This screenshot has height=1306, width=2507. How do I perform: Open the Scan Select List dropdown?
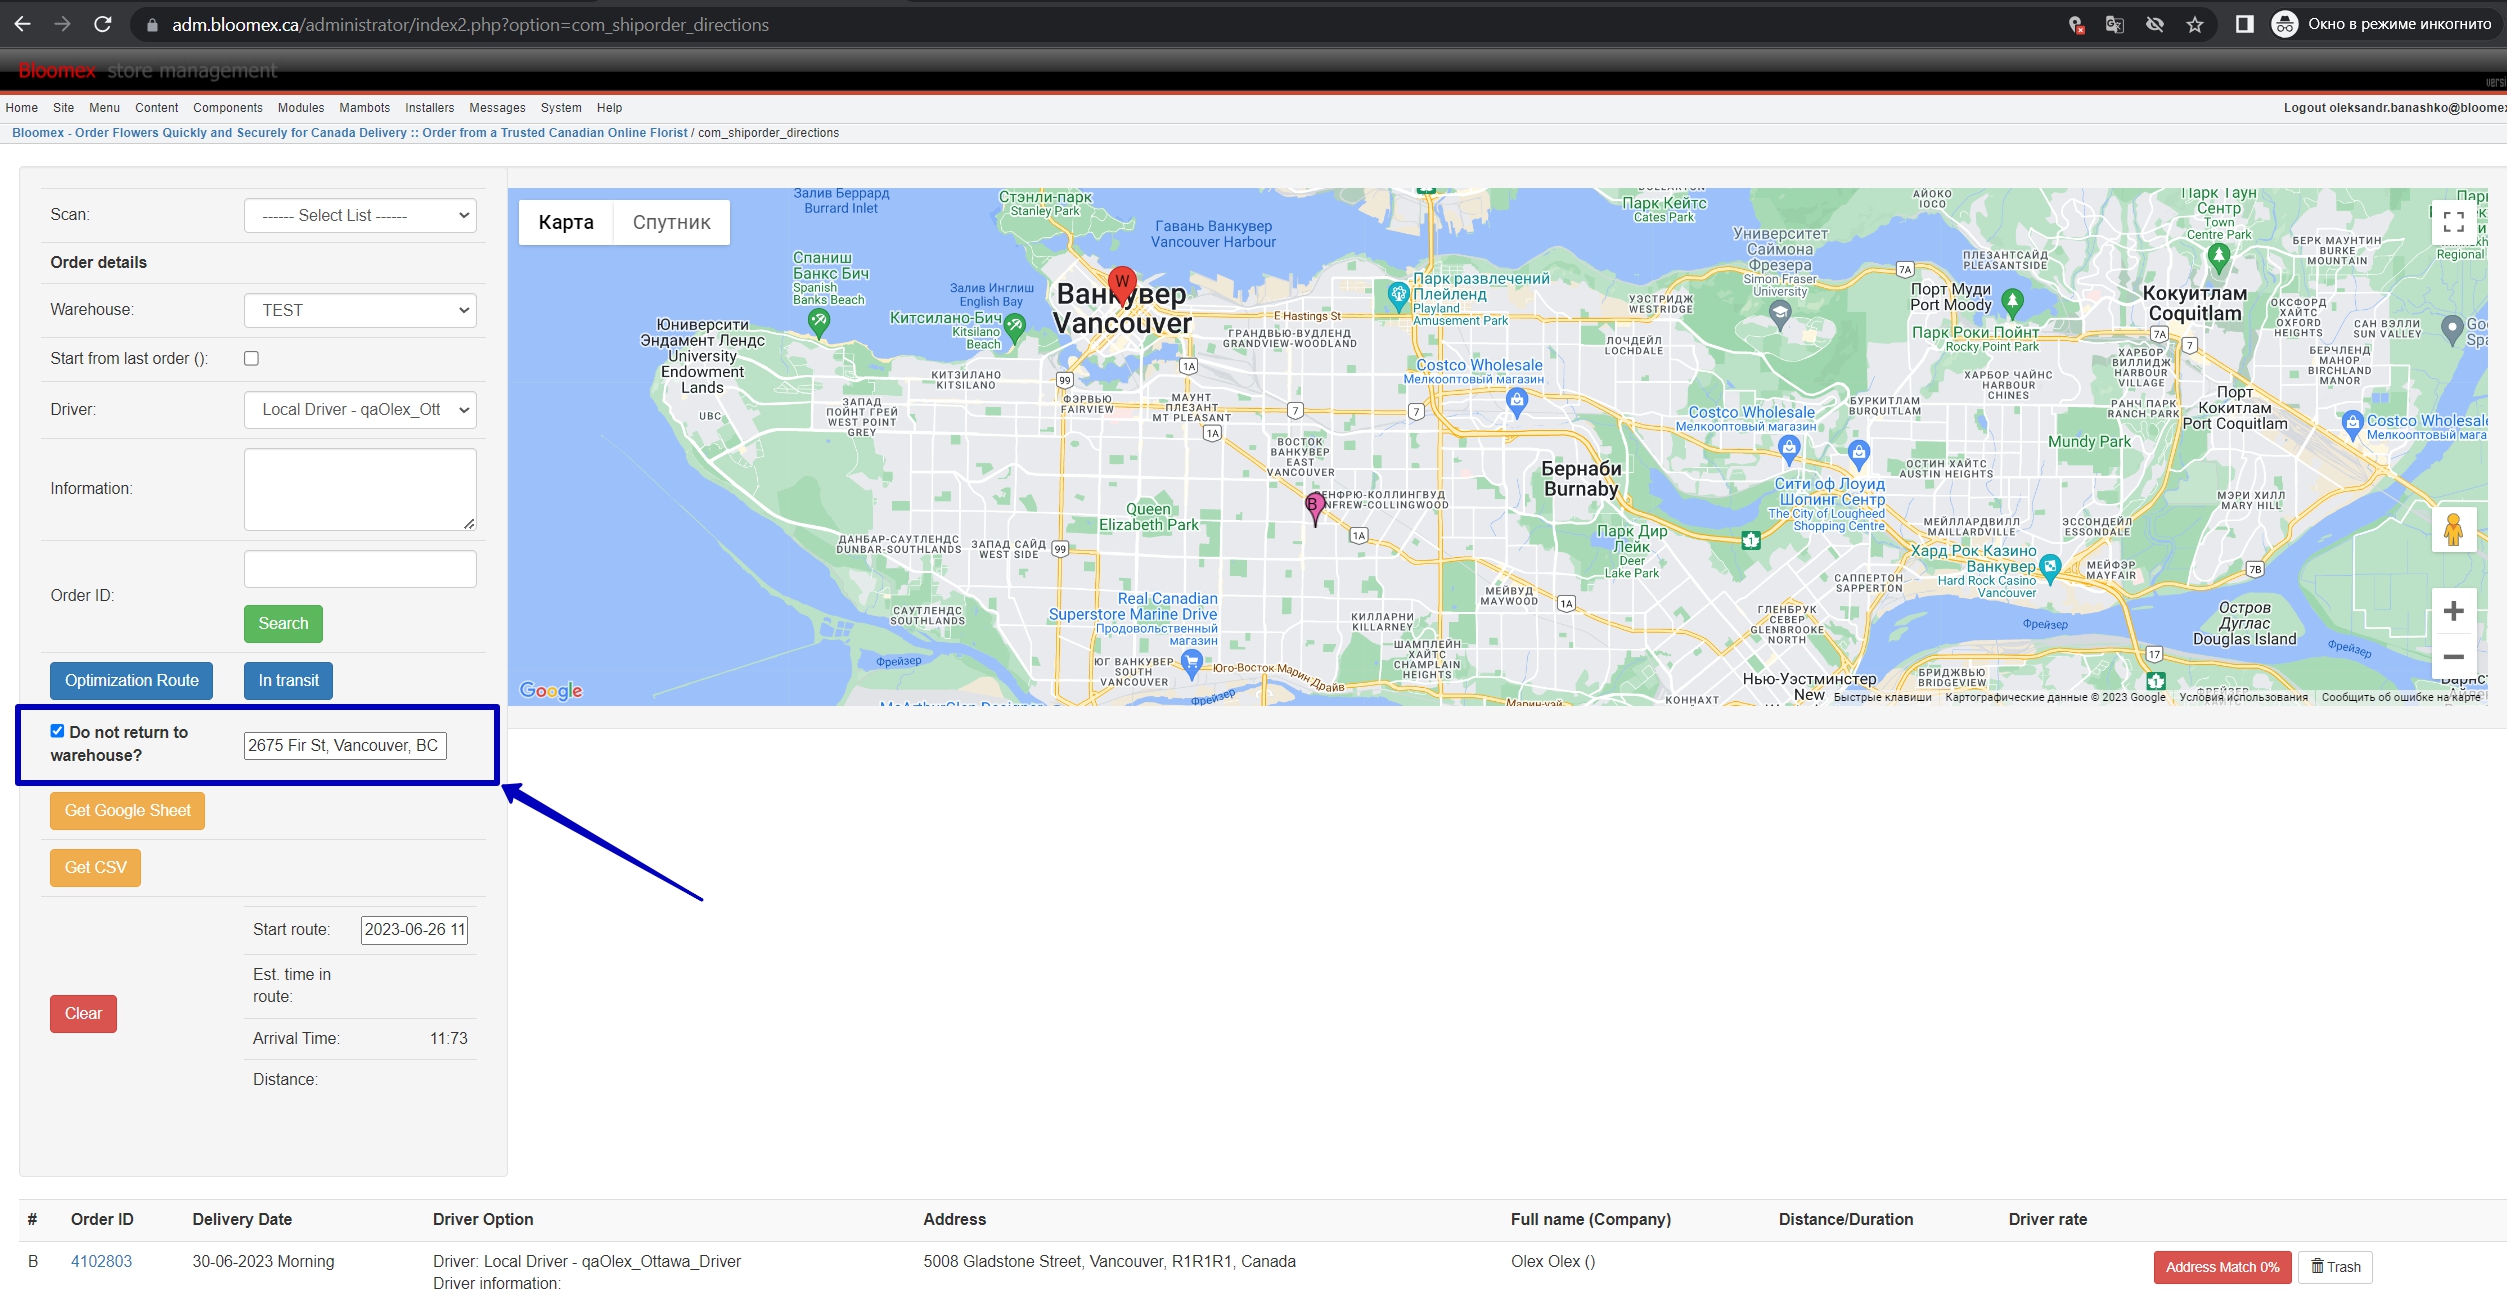[360, 215]
